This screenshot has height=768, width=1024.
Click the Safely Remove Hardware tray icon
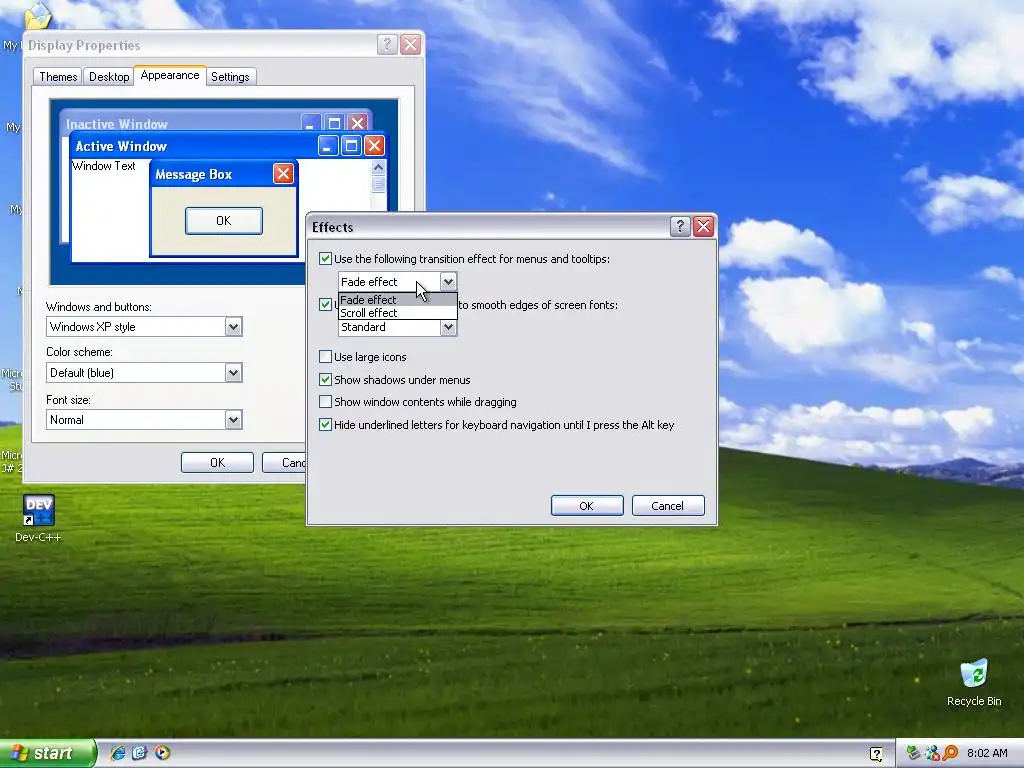point(914,753)
